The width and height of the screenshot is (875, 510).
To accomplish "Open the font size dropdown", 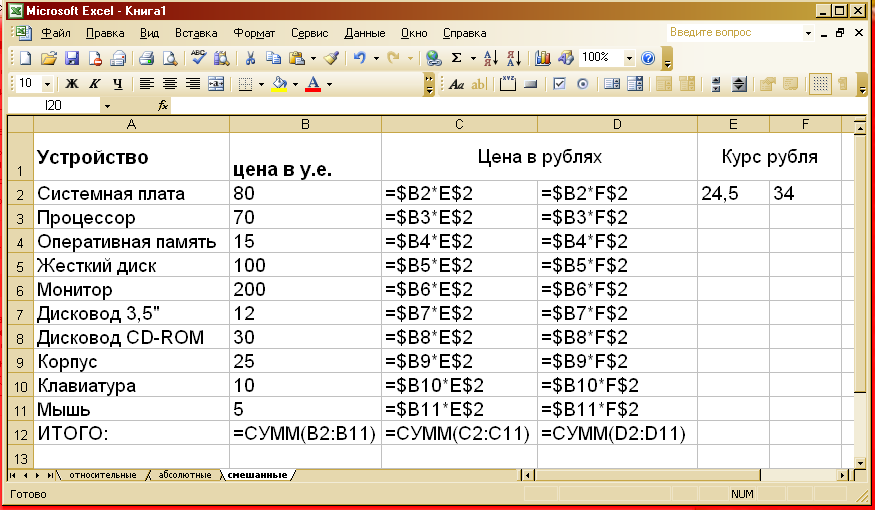I will pyautogui.click(x=47, y=84).
